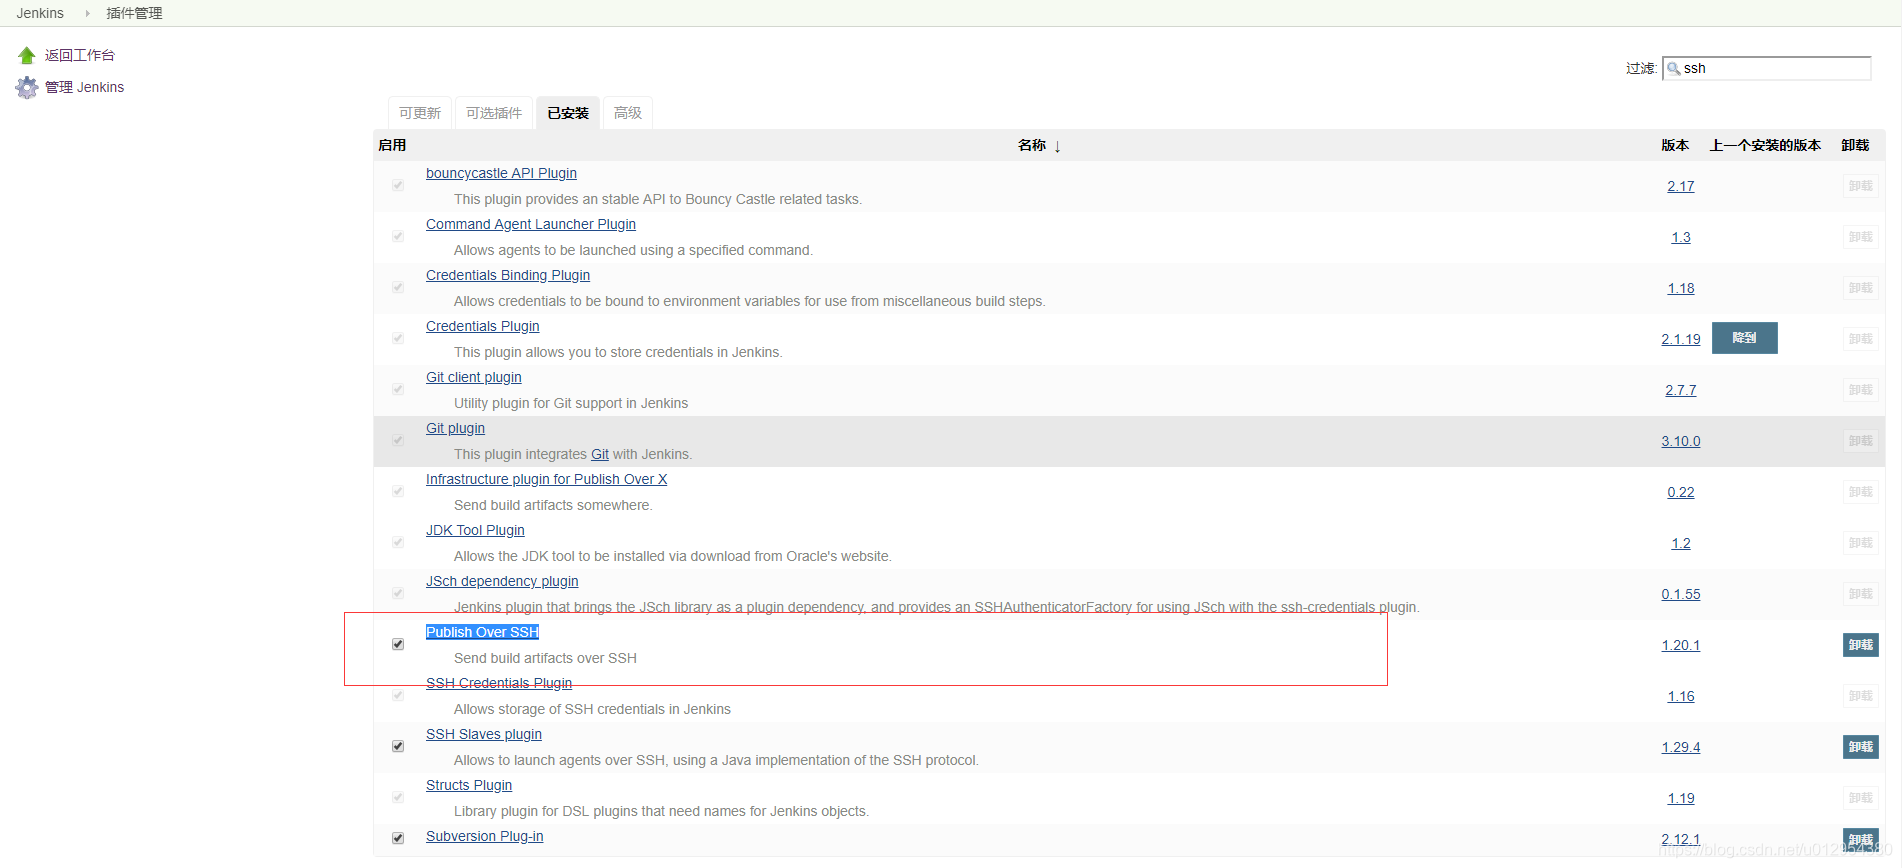1902x868 pixels.
Task: Click version 1.16 link
Action: (x=1681, y=696)
